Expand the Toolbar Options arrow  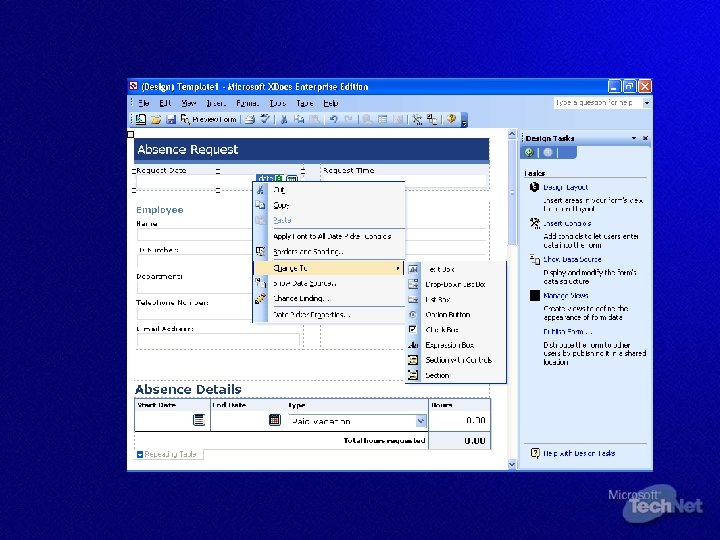tap(464, 120)
